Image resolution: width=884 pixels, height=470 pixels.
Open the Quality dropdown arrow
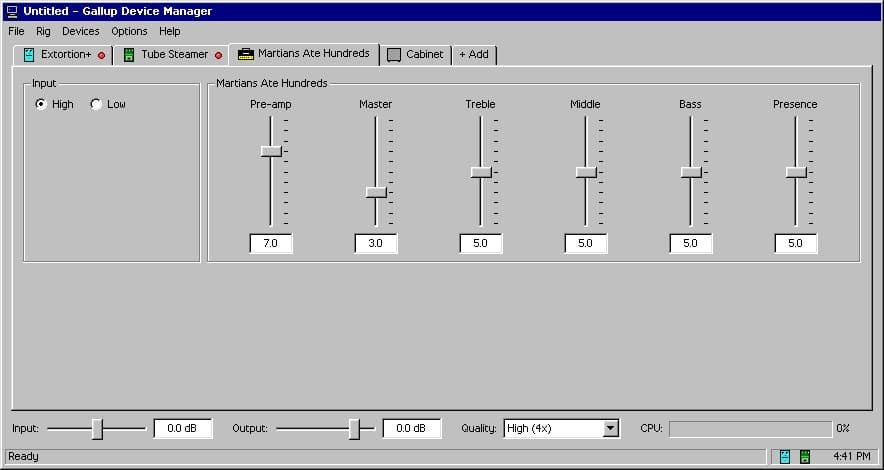click(611, 428)
